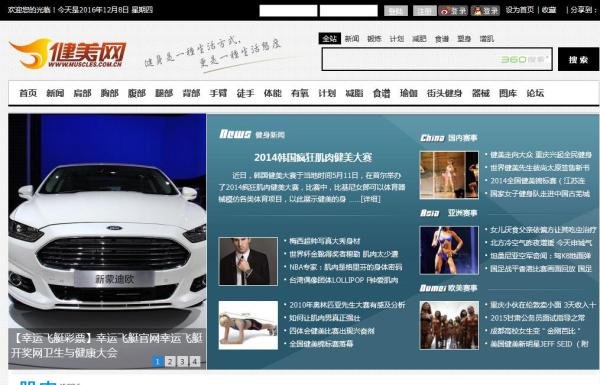Click the gray 注册 button
Viewport: 600px width, 385px height.
424,11
